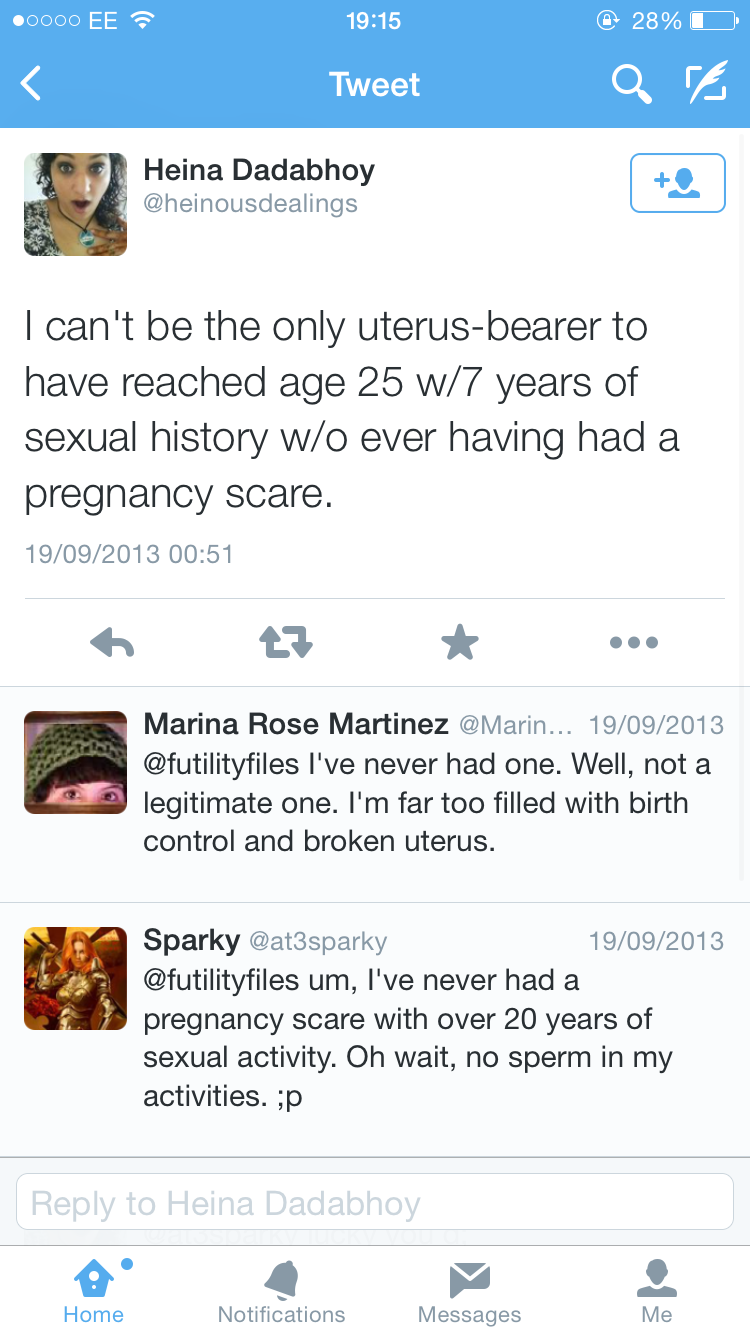Image resolution: width=750 pixels, height=1334 pixels.
Task: Reply to the tweet using arrow icon
Action: (112, 643)
